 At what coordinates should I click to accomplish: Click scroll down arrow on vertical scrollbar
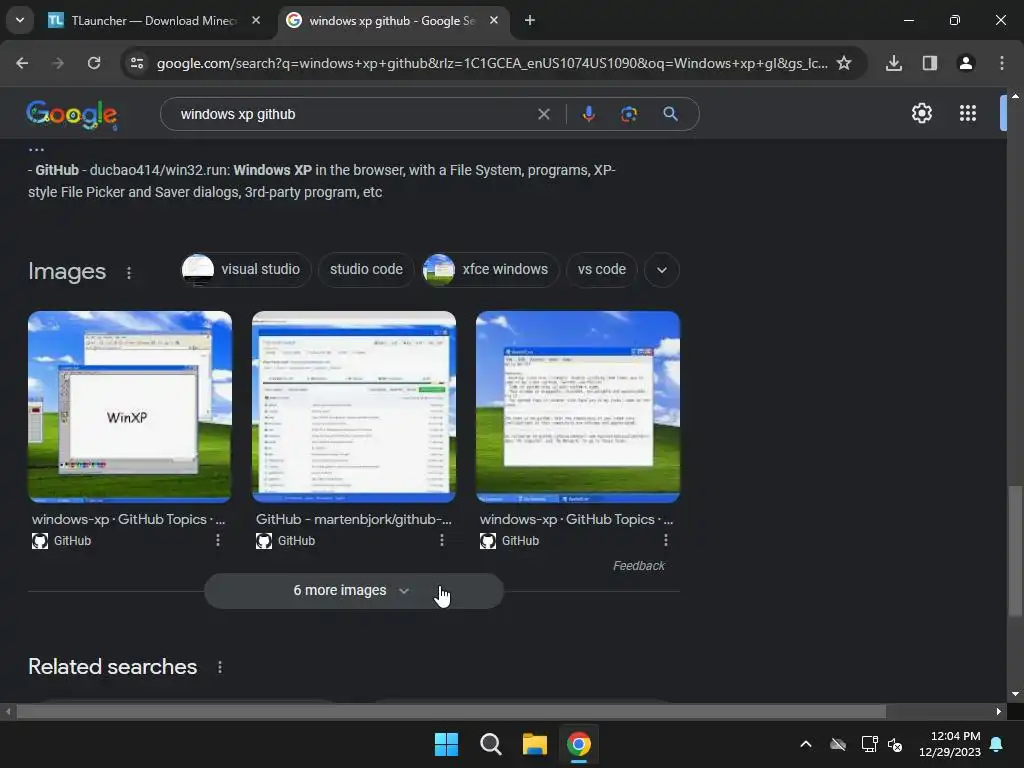[x=1015, y=694]
